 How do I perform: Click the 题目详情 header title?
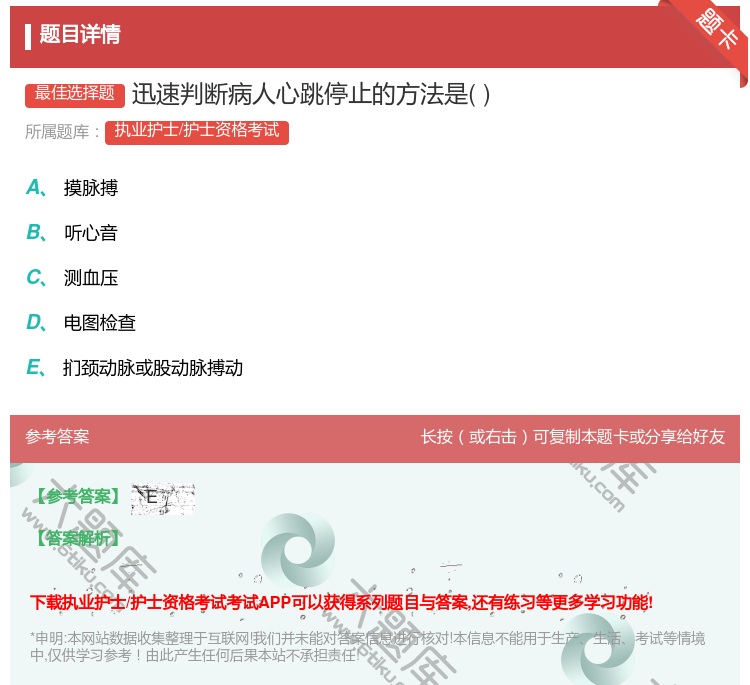coord(80,34)
